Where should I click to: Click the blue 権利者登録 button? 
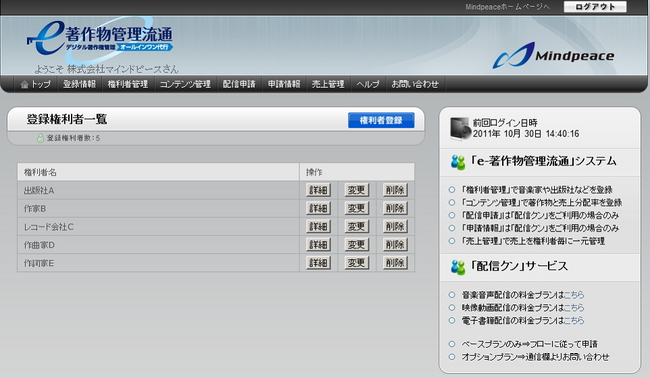pyautogui.click(x=381, y=120)
